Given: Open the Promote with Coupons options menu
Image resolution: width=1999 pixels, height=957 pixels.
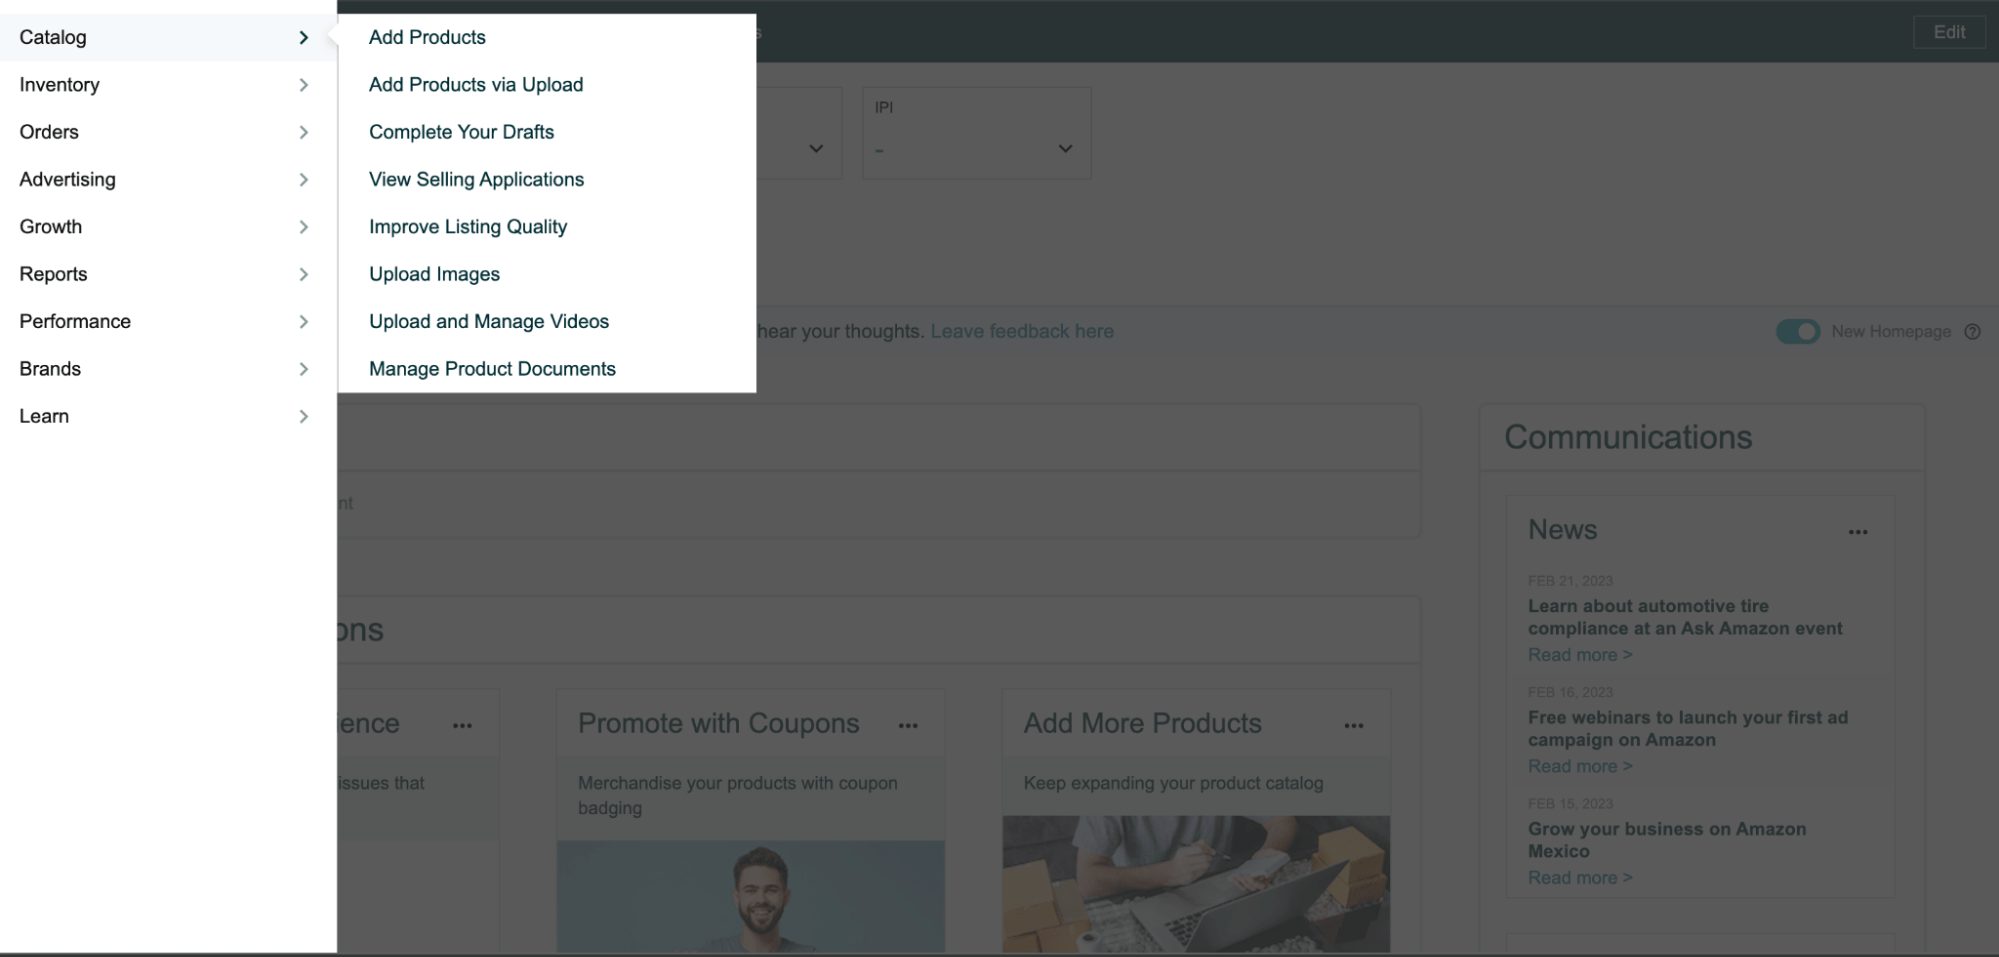Looking at the screenshot, I should 909,724.
